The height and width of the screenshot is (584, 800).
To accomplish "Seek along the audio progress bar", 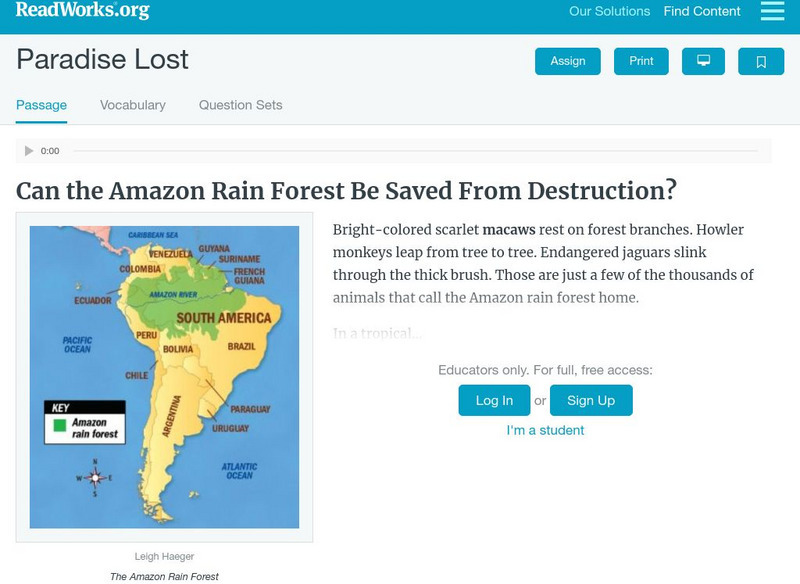I will pos(415,151).
